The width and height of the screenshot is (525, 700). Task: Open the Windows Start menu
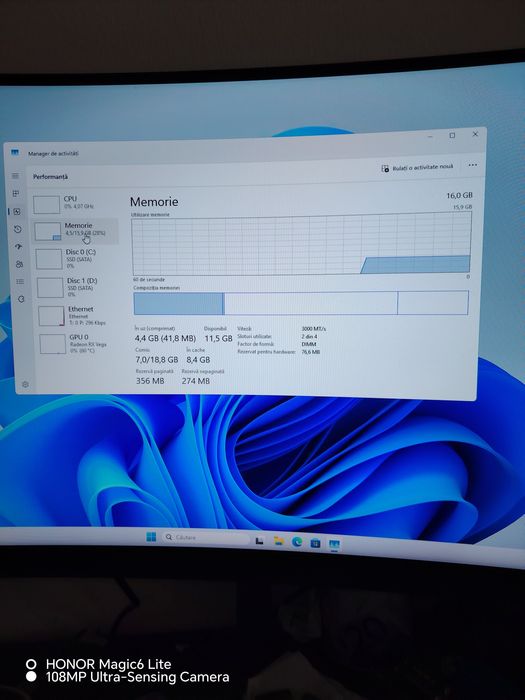click(x=151, y=537)
